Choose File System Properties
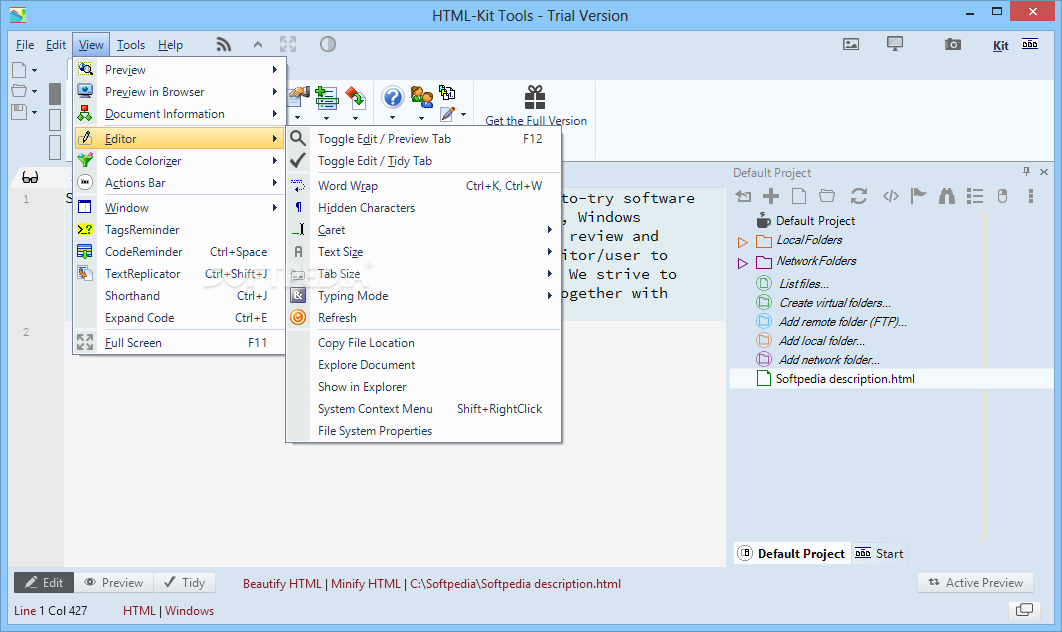Screen dimensions: 1062x632 pos(423,431)
